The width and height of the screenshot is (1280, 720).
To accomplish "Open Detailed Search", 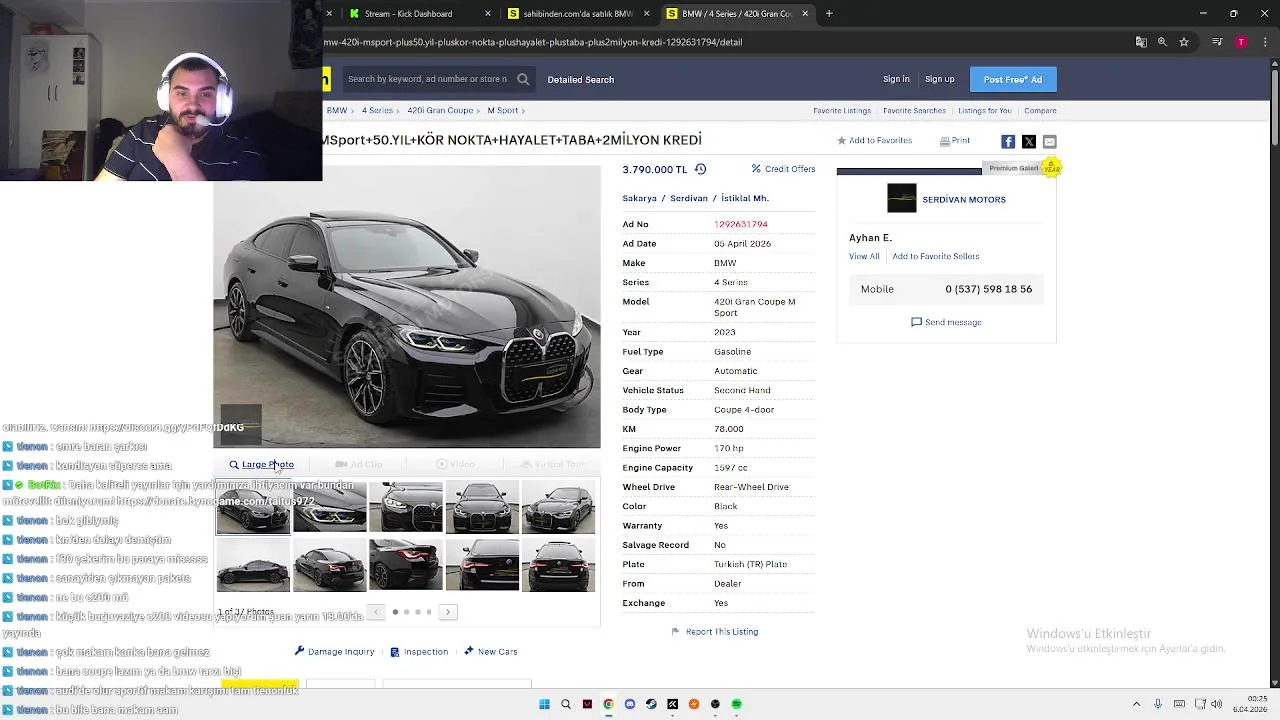I will click(x=580, y=79).
